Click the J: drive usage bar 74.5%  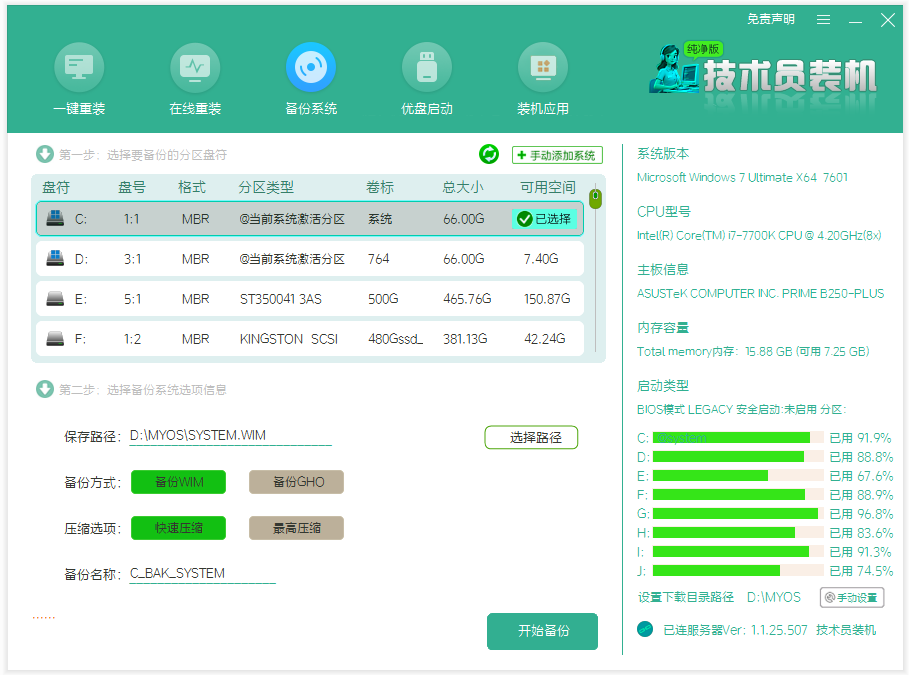(x=738, y=571)
